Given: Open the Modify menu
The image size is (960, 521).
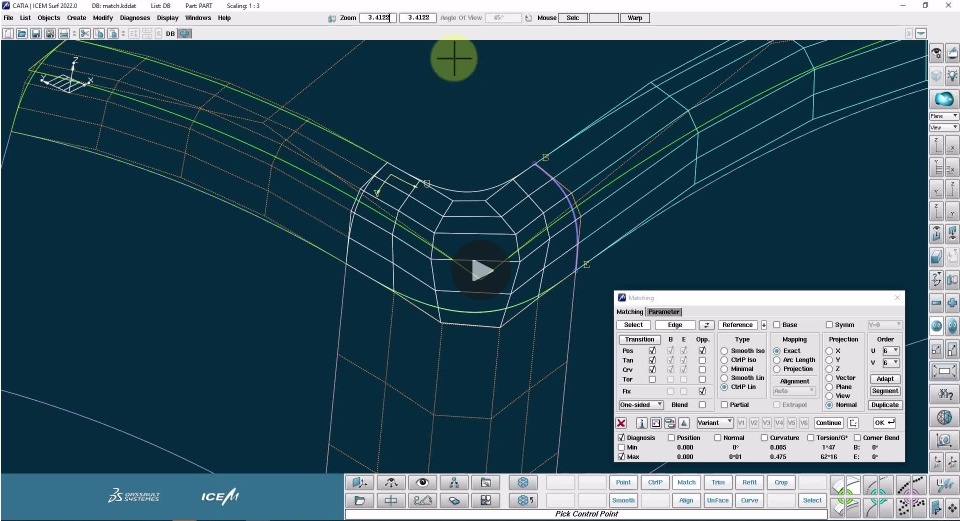Looking at the screenshot, I should pyautogui.click(x=103, y=18).
